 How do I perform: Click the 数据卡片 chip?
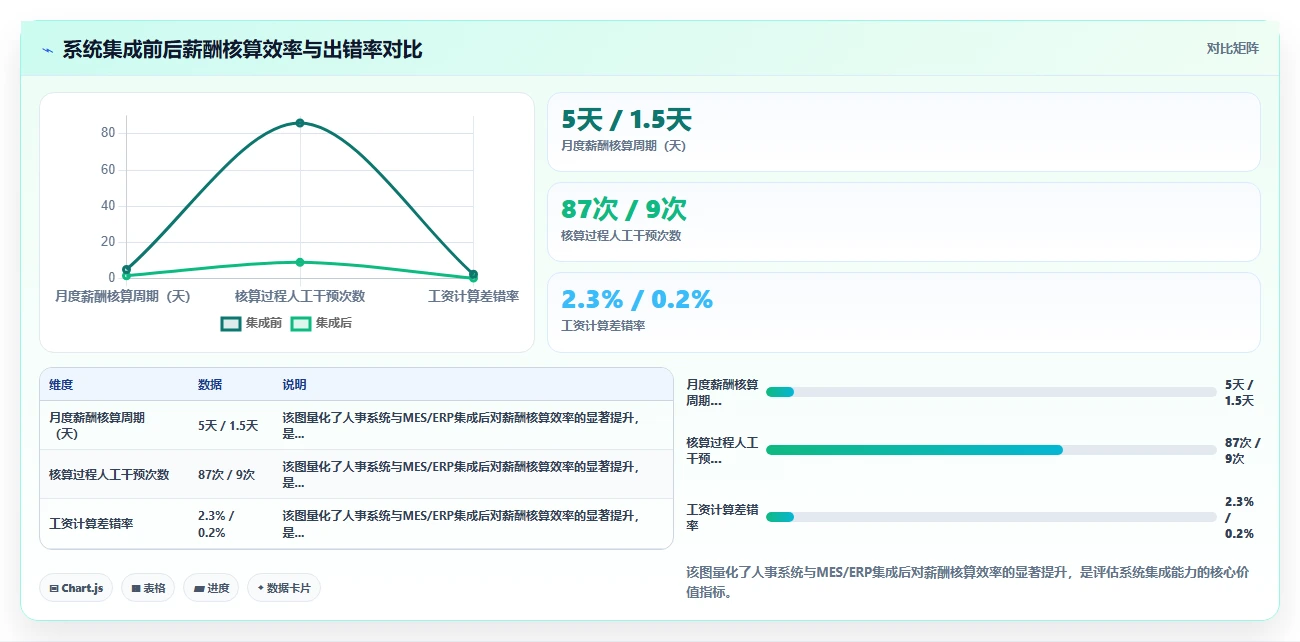pos(284,588)
